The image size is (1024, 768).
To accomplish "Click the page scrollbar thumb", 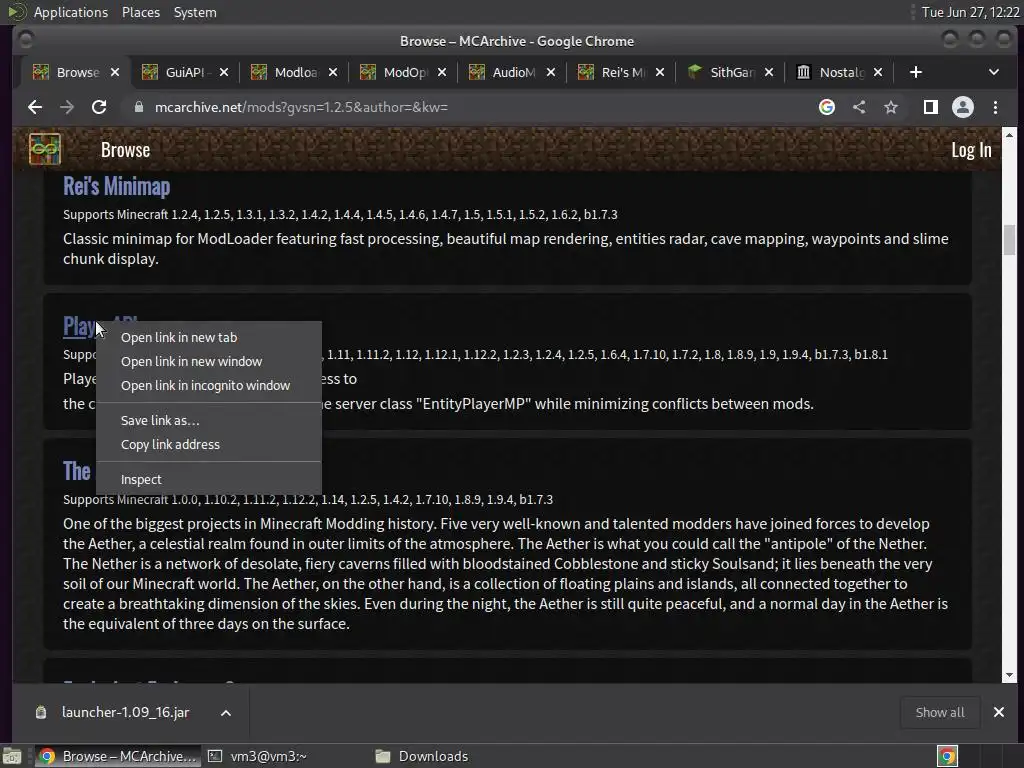I will pyautogui.click(x=1009, y=240).
